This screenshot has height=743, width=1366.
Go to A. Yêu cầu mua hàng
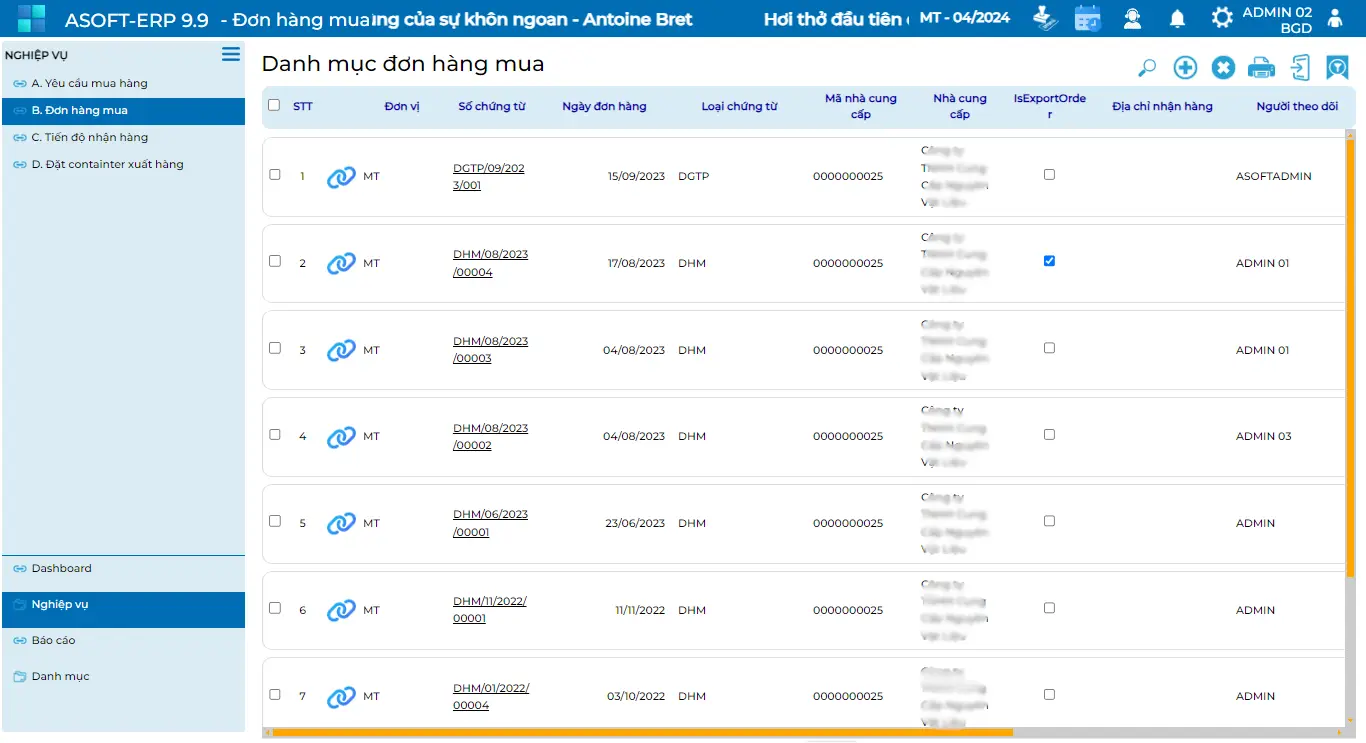click(x=89, y=84)
